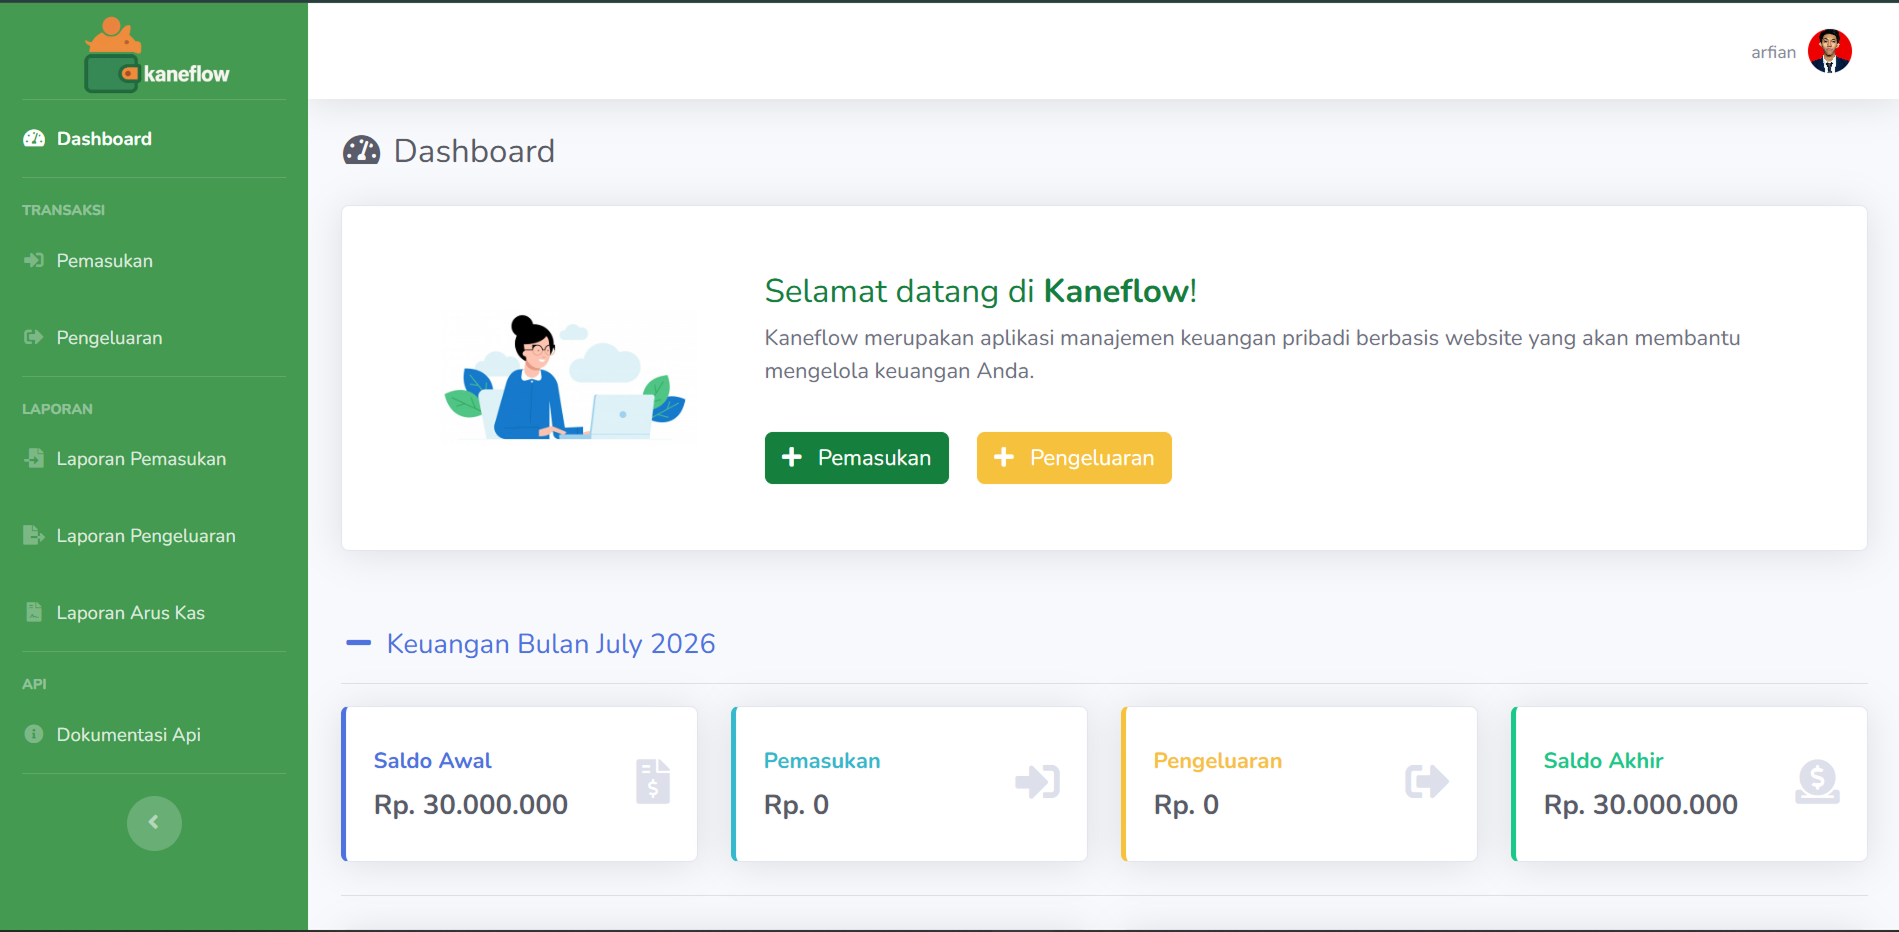Click the Laporan Arus Kas document icon
The height and width of the screenshot is (932, 1899).
34,612
